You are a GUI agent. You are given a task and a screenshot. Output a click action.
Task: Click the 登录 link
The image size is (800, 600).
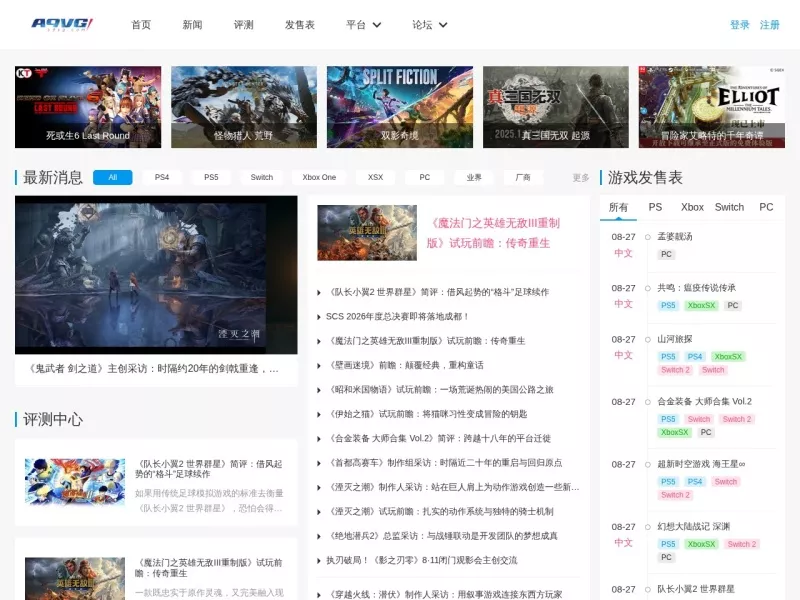(739, 25)
